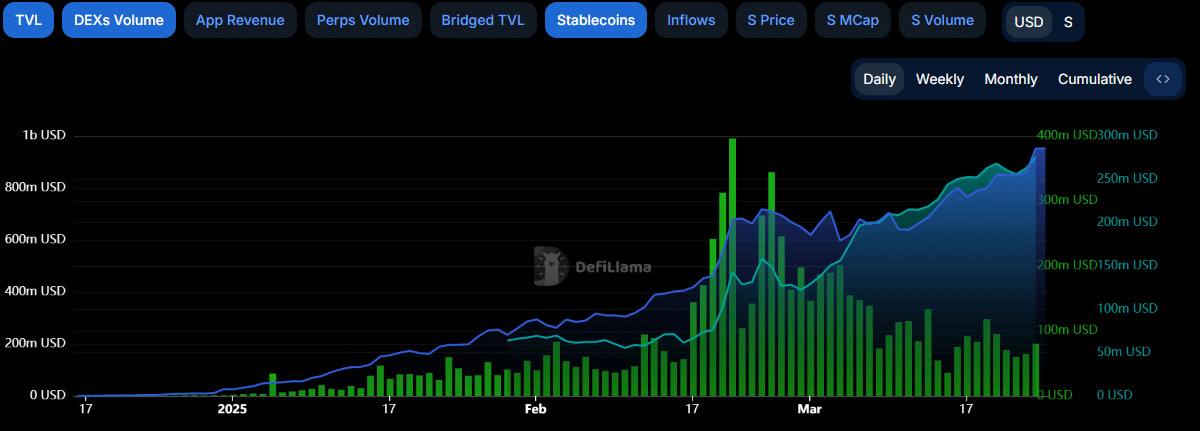This screenshot has height=431, width=1200.
Task: Click the Feb label on time axis
Action: (x=535, y=408)
